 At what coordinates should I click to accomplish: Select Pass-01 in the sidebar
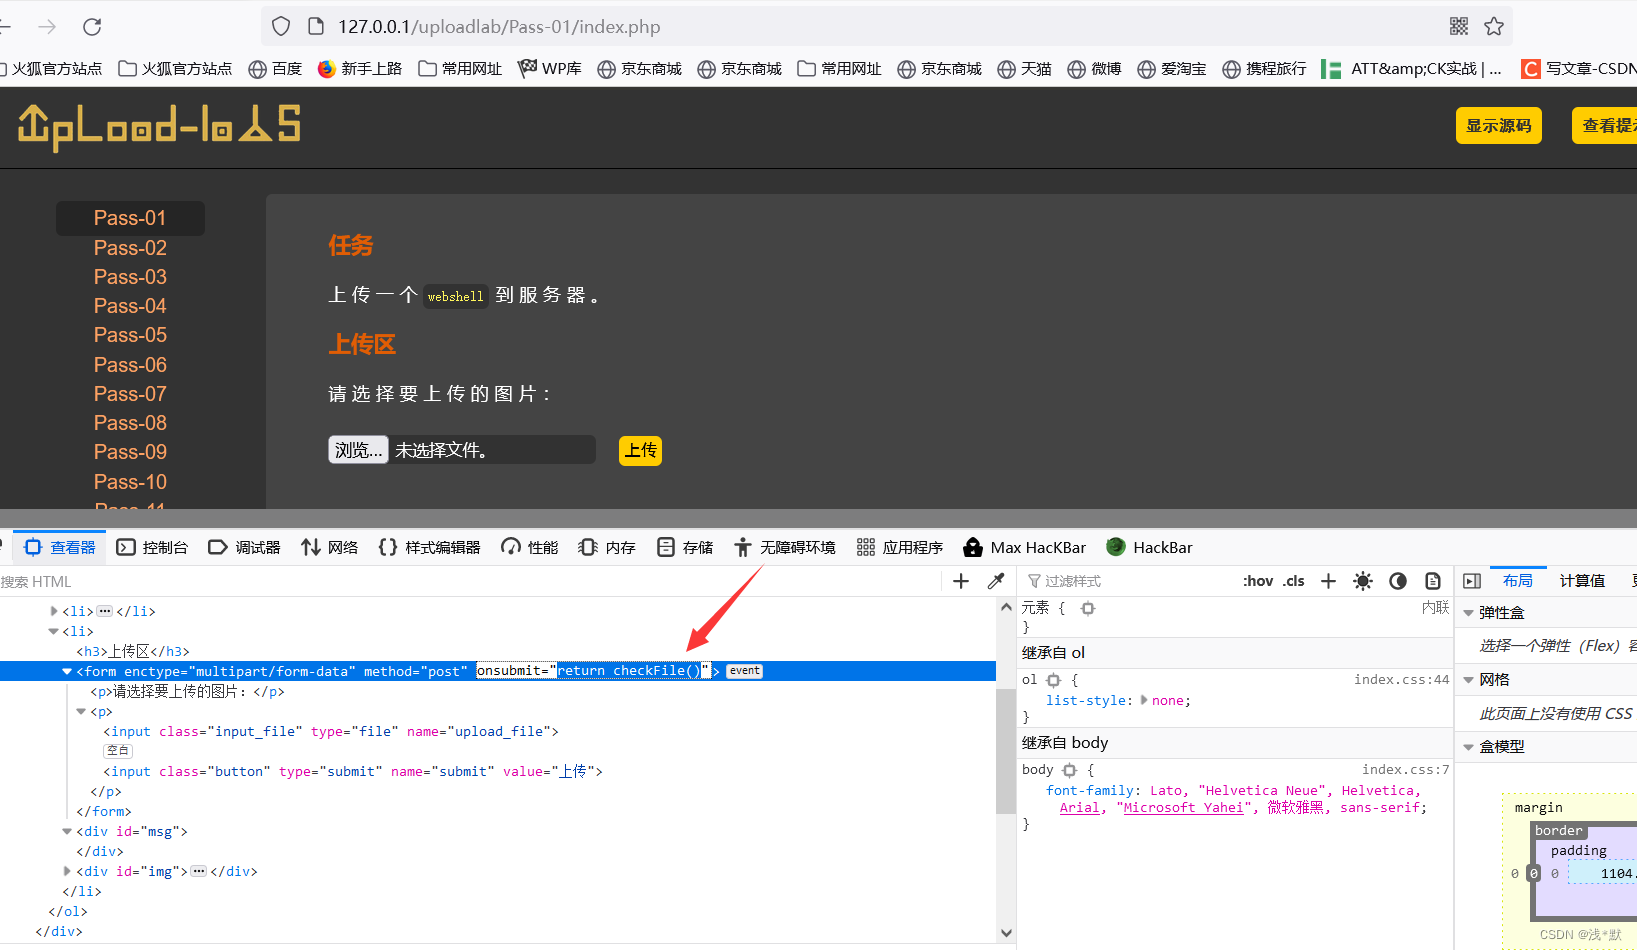click(x=130, y=218)
